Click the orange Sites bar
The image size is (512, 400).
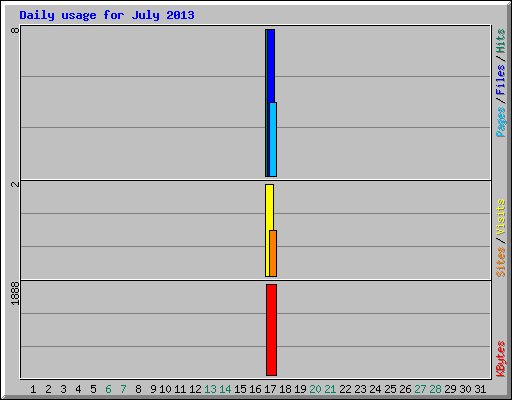point(273,253)
